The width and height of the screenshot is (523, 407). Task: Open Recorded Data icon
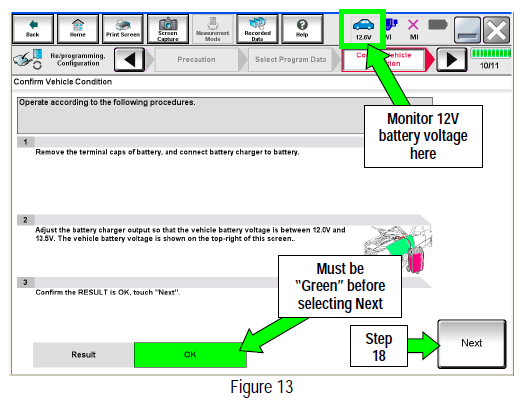click(x=257, y=29)
